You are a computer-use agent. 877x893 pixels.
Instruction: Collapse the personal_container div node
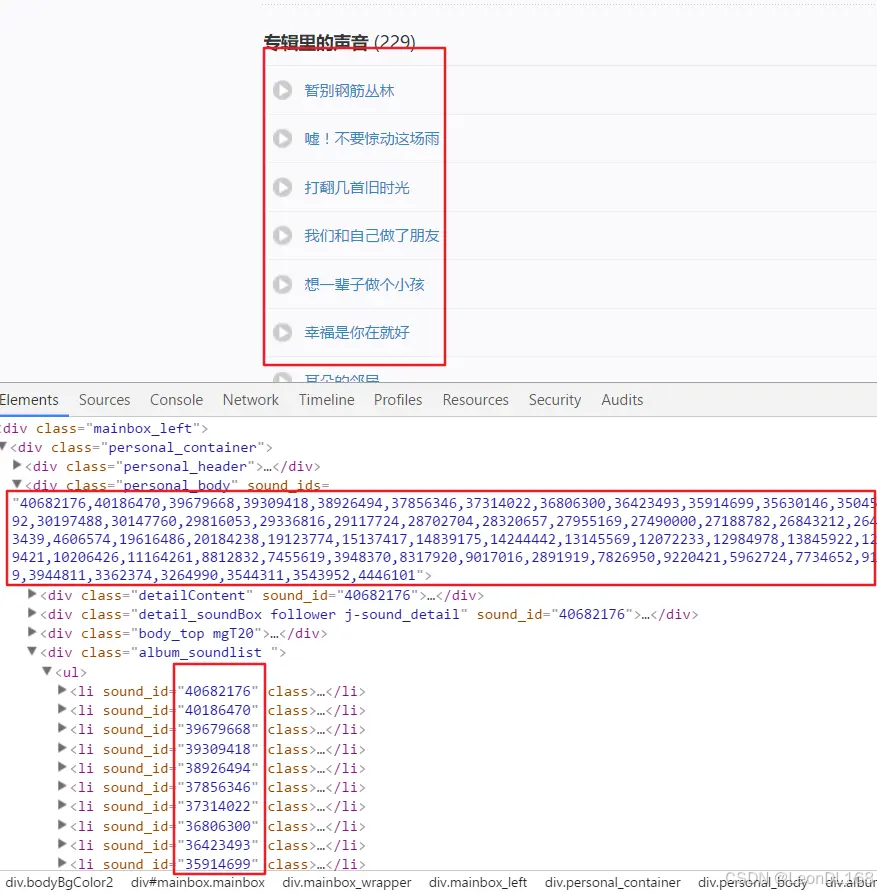(x=3, y=446)
